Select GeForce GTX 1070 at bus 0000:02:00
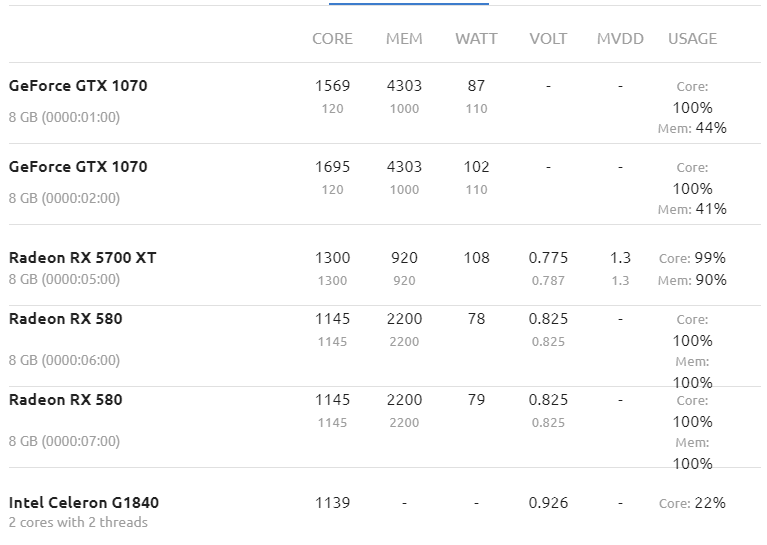 [x=78, y=167]
